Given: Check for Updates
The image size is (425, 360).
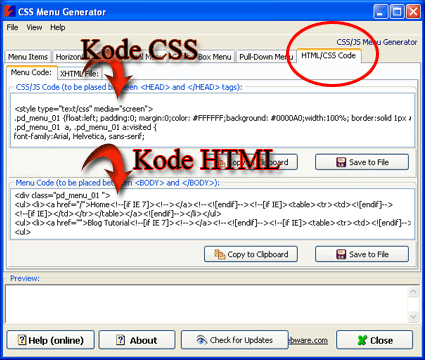Looking at the screenshot, I should (235, 340).
